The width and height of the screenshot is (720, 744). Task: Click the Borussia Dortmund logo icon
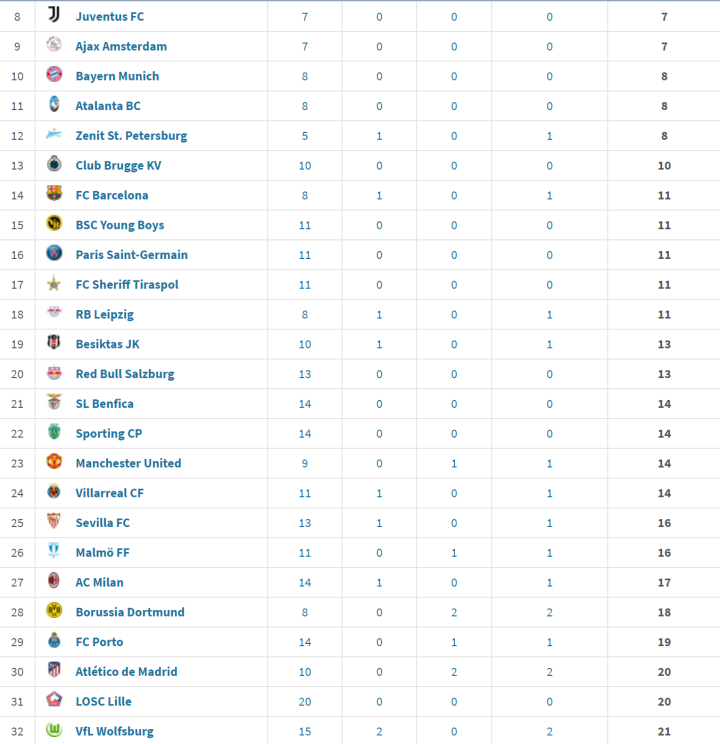54,611
